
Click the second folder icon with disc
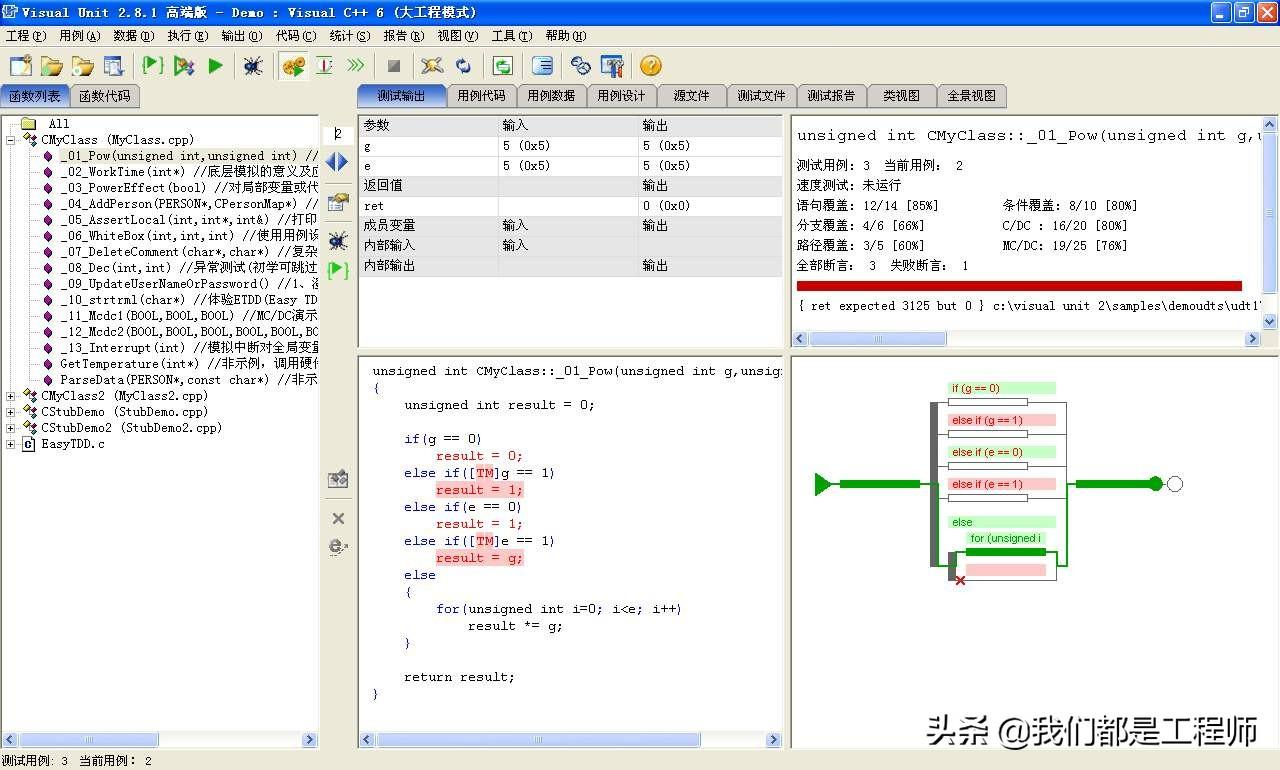[82, 66]
